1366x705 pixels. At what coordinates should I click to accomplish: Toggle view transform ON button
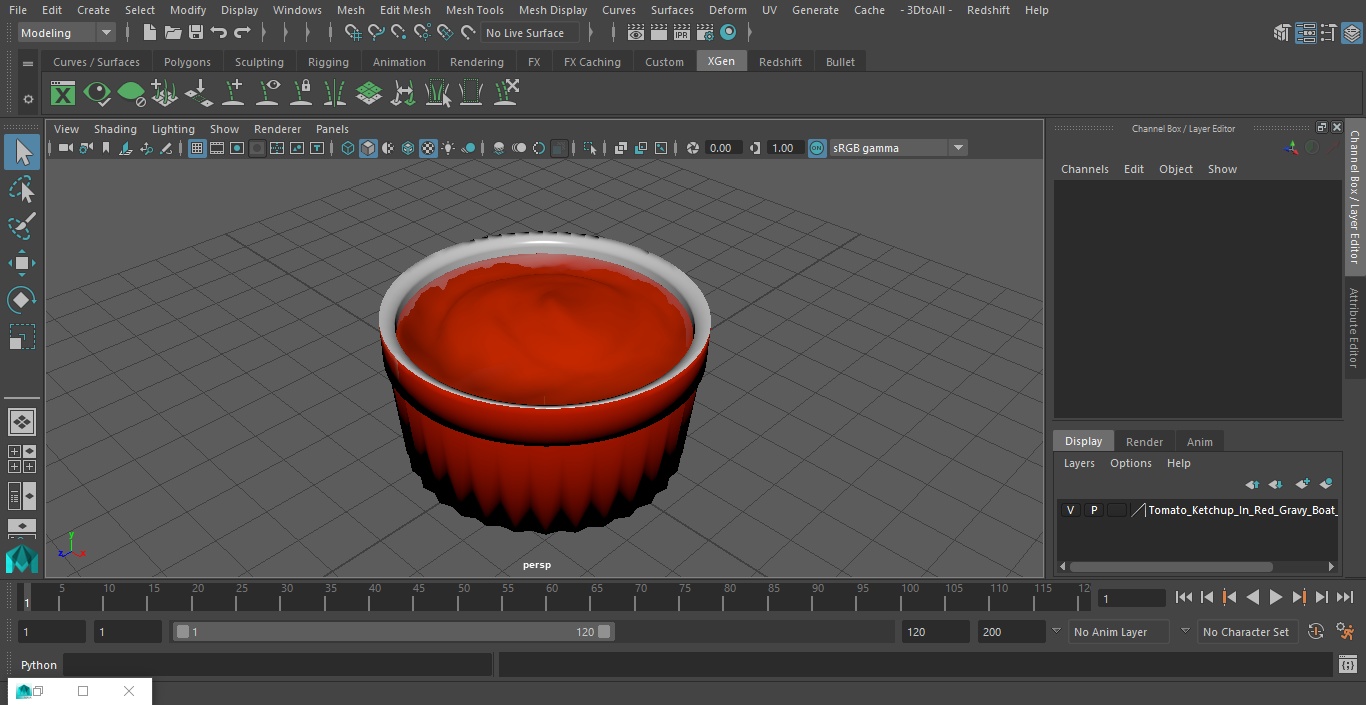(x=817, y=148)
